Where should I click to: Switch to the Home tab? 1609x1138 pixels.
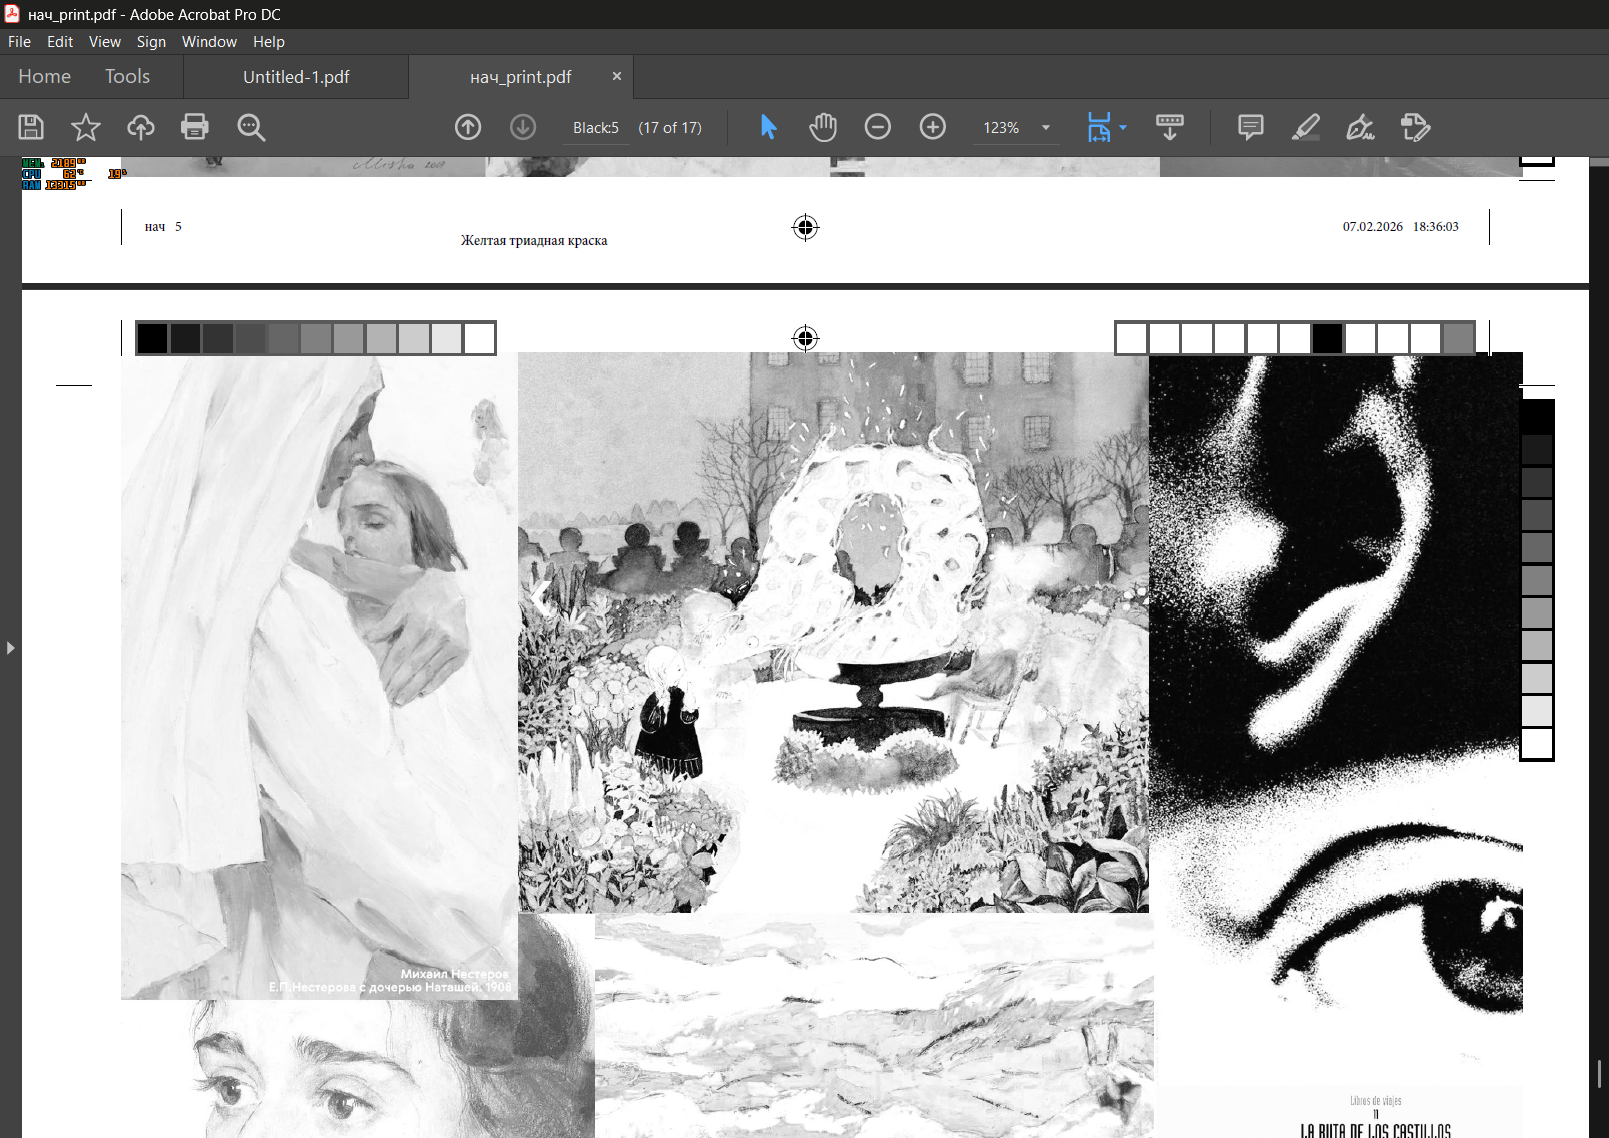click(44, 77)
